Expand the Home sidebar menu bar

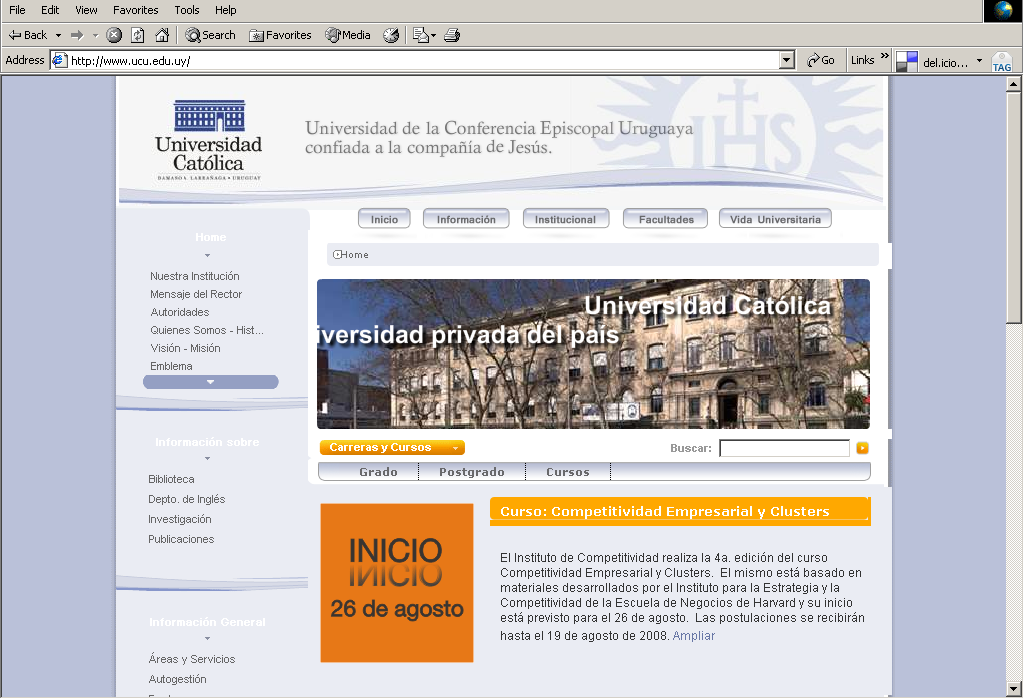pyautogui.click(x=210, y=382)
